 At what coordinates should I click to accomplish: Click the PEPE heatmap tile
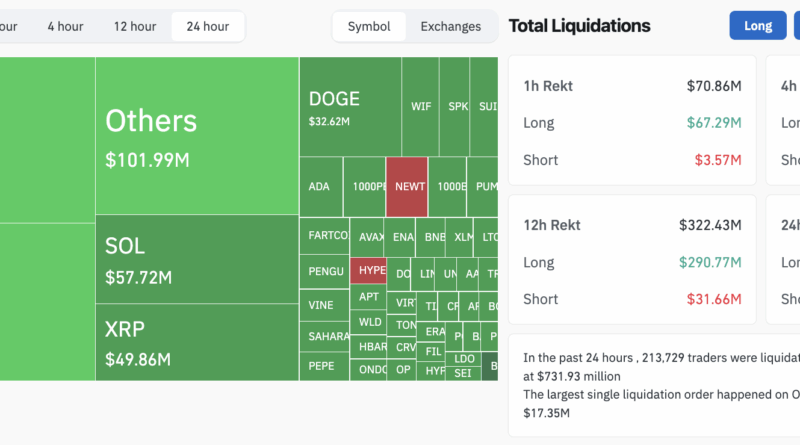(x=324, y=366)
